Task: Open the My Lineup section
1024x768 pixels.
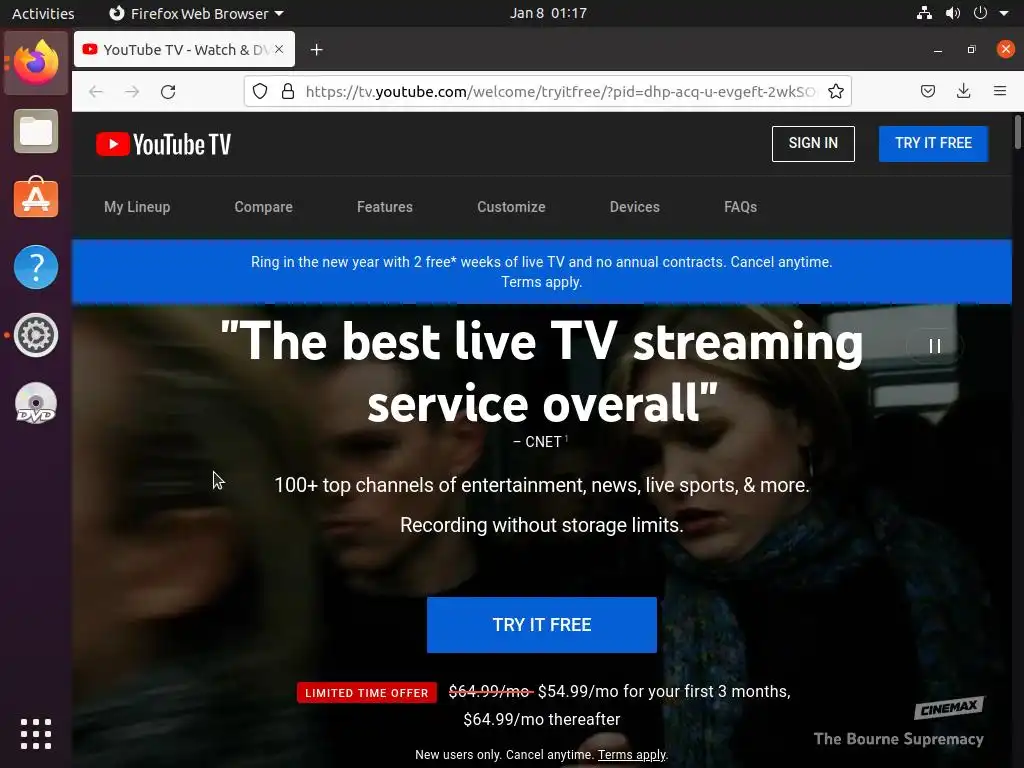Action: tap(137, 207)
